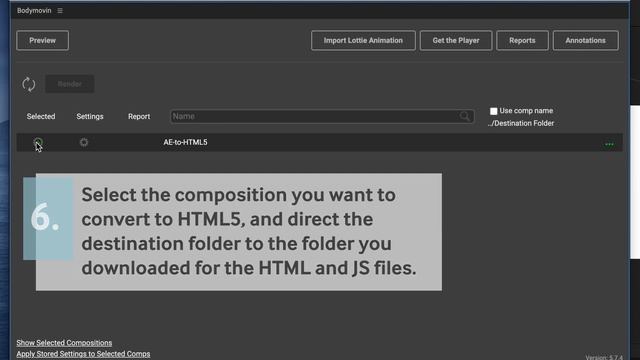Click the Preview button
640x360 pixels.
point(42,40)
